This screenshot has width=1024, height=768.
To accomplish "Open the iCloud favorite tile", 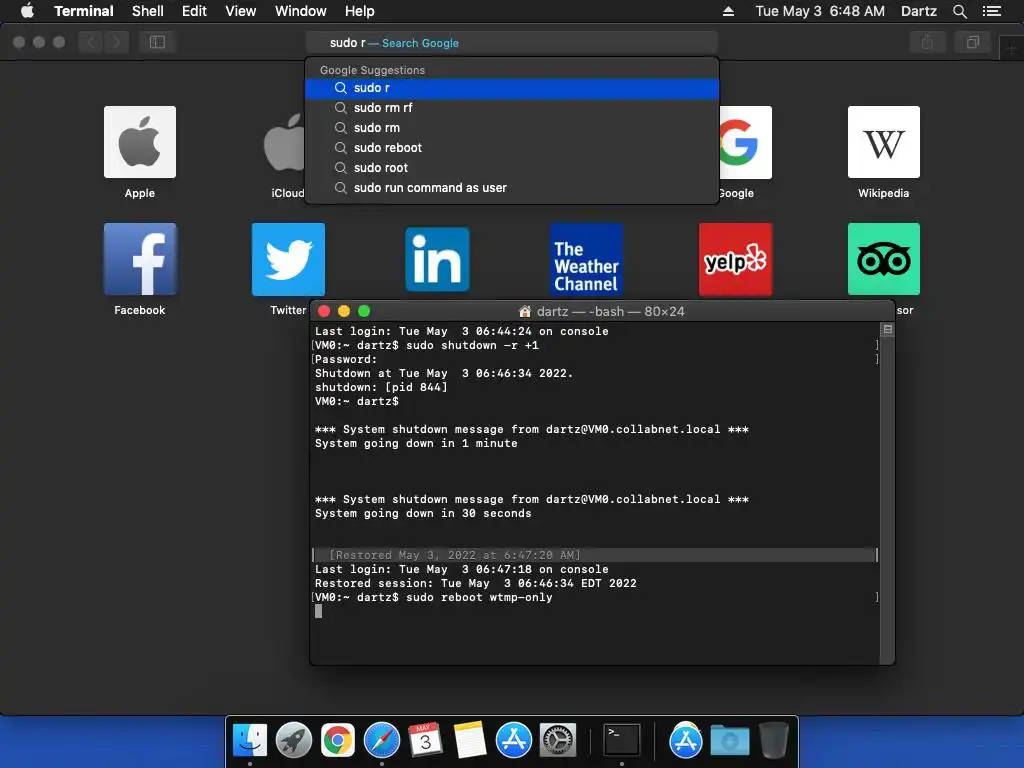I will [x=284, y=142].
